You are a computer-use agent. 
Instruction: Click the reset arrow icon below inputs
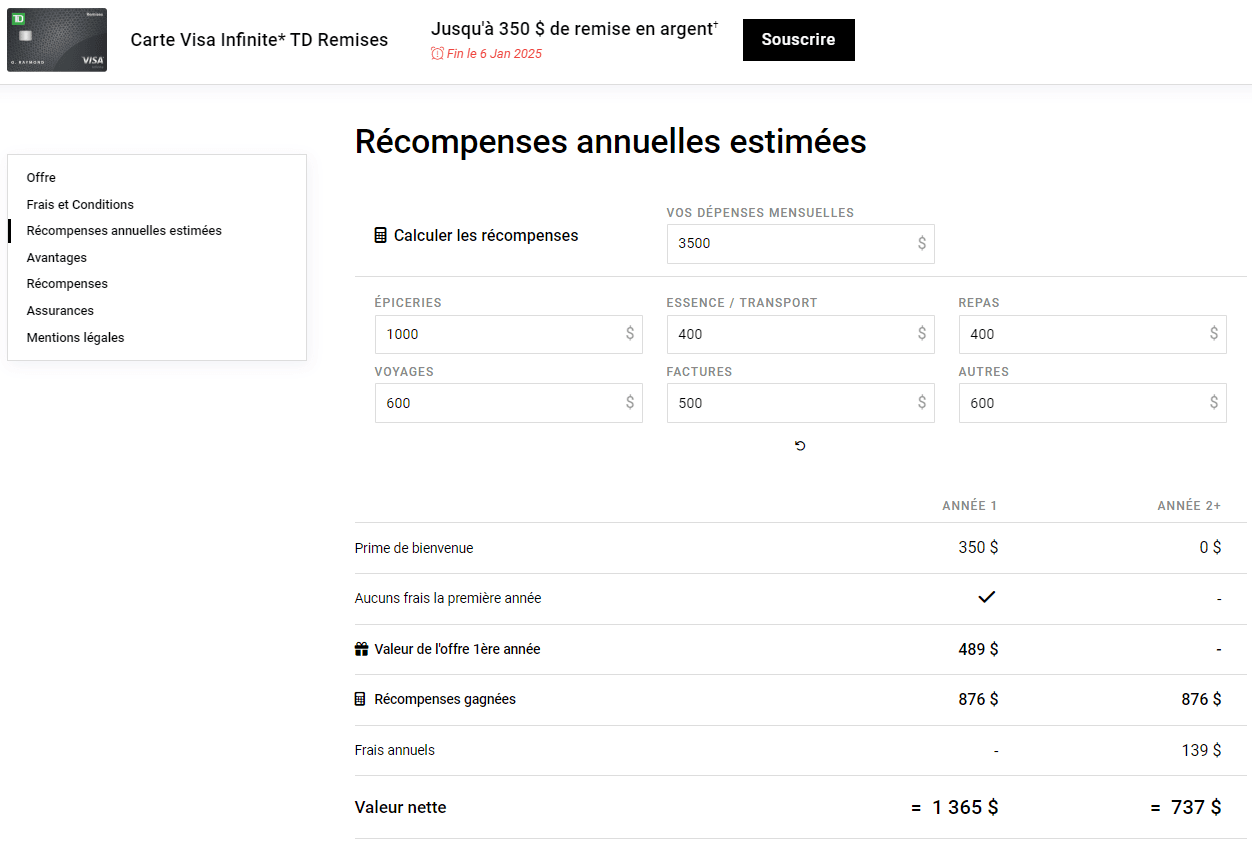[800, 446]
